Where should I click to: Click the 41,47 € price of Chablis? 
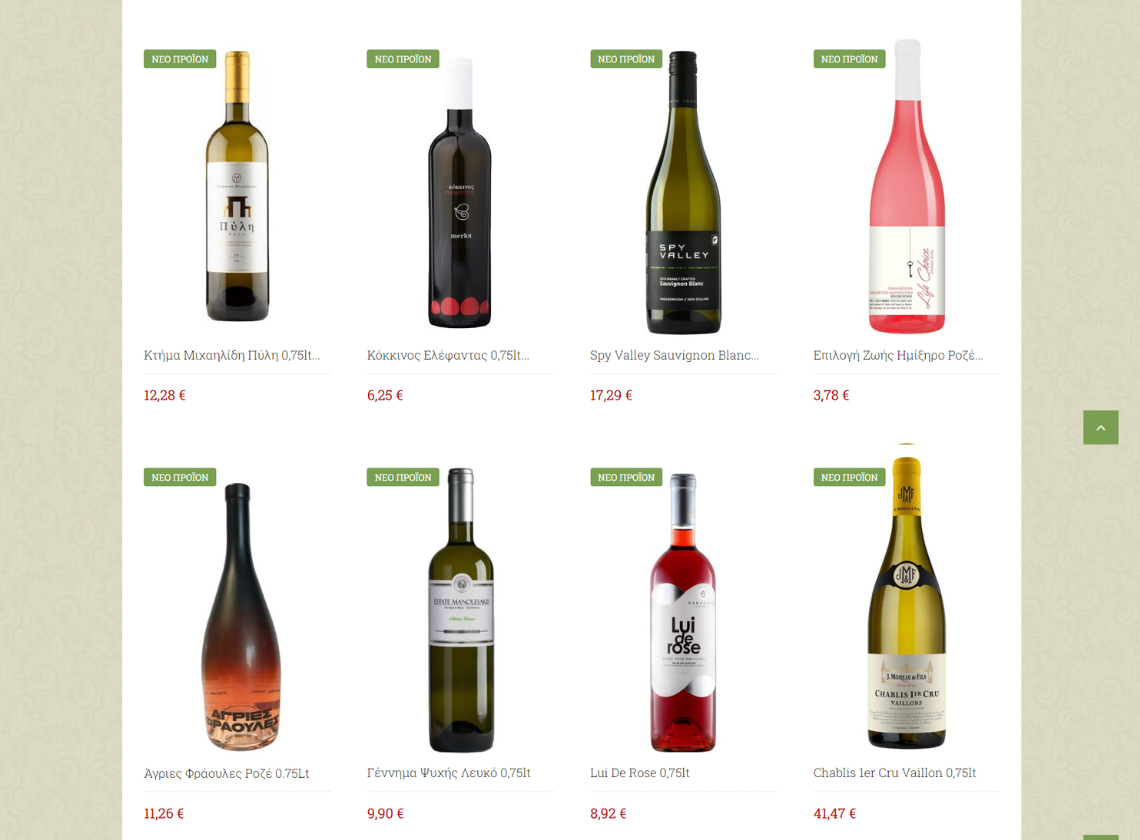pyautogui.click(x=835, y=814)
